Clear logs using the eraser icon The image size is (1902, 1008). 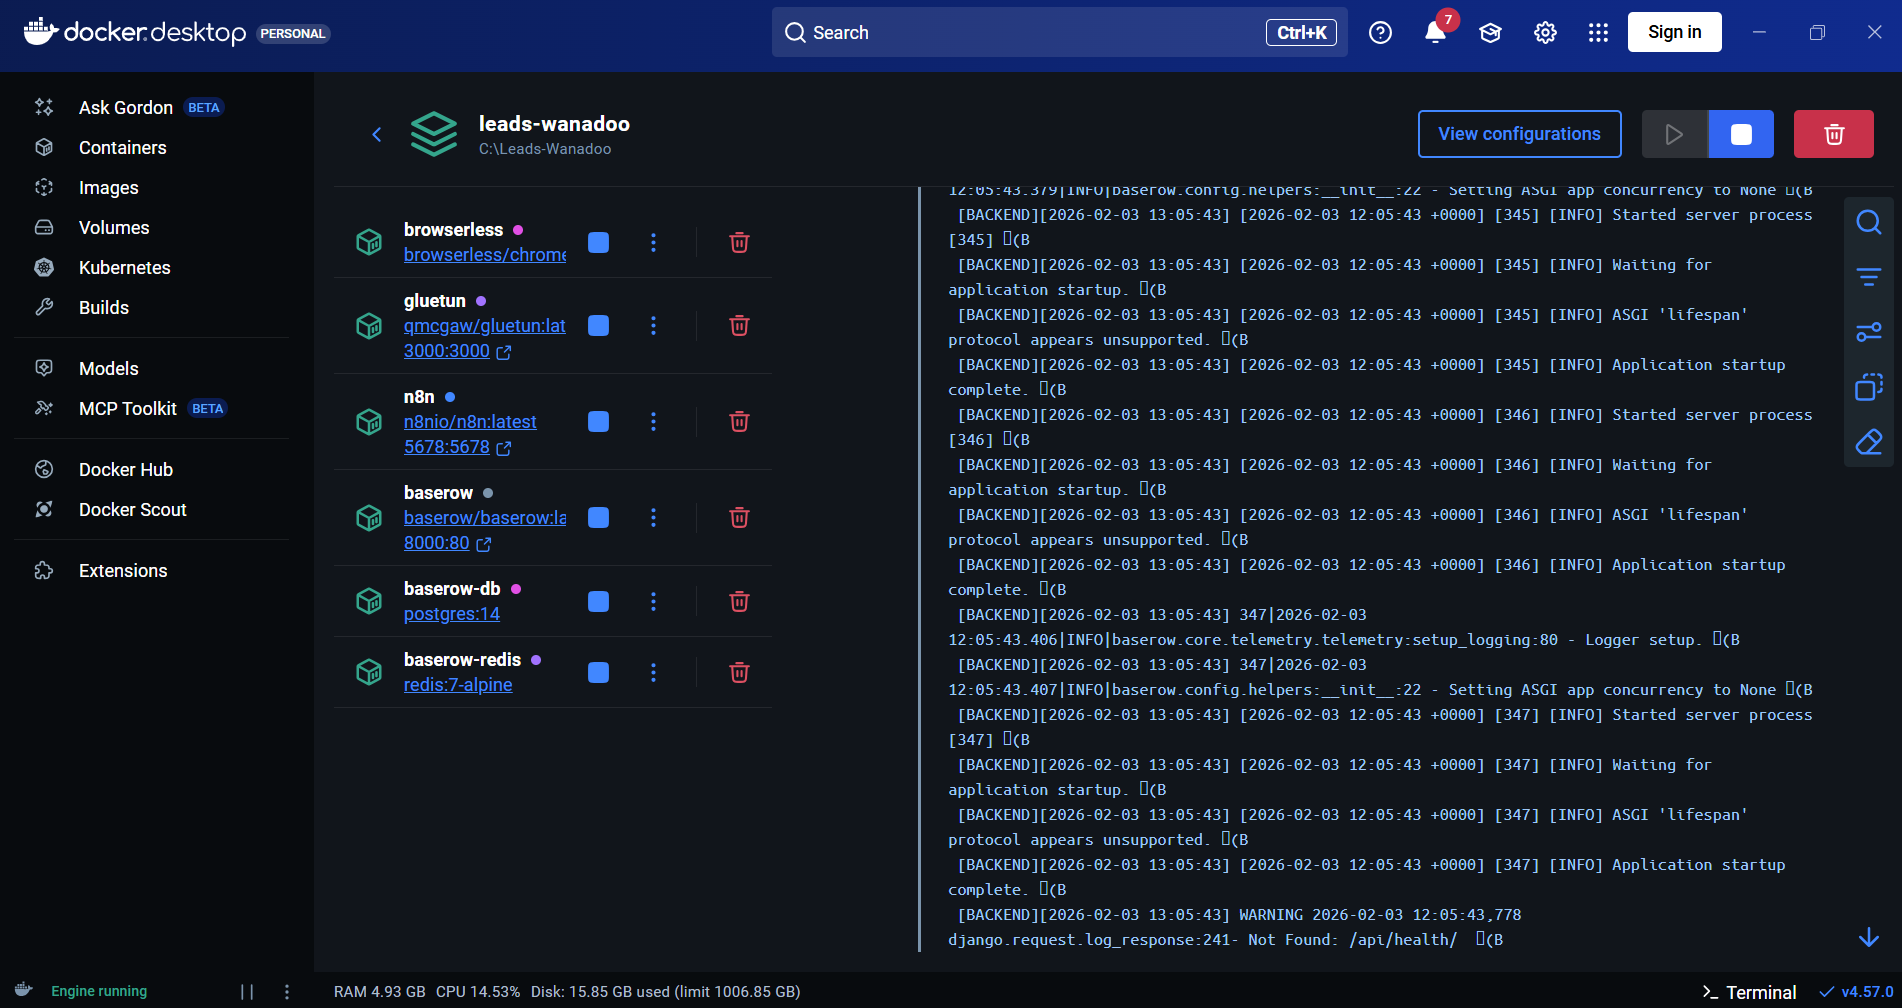(1868, 442)
